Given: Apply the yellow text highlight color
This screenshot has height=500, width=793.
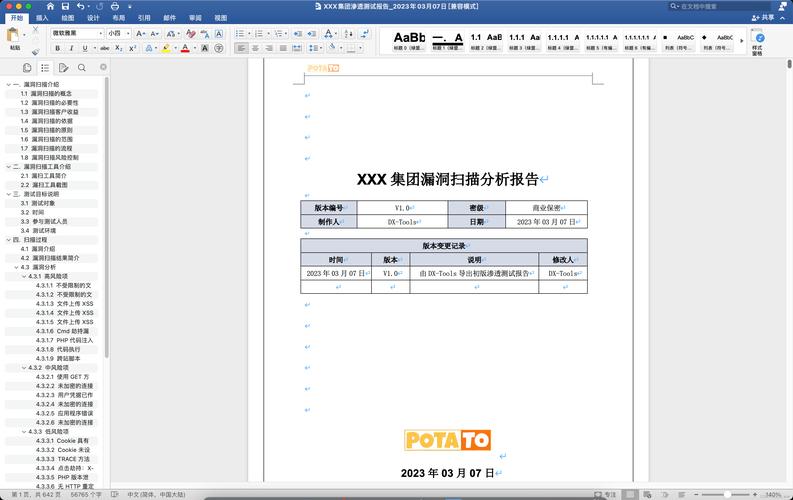Looking at the screenshot, I should click(x=165, y=48).
